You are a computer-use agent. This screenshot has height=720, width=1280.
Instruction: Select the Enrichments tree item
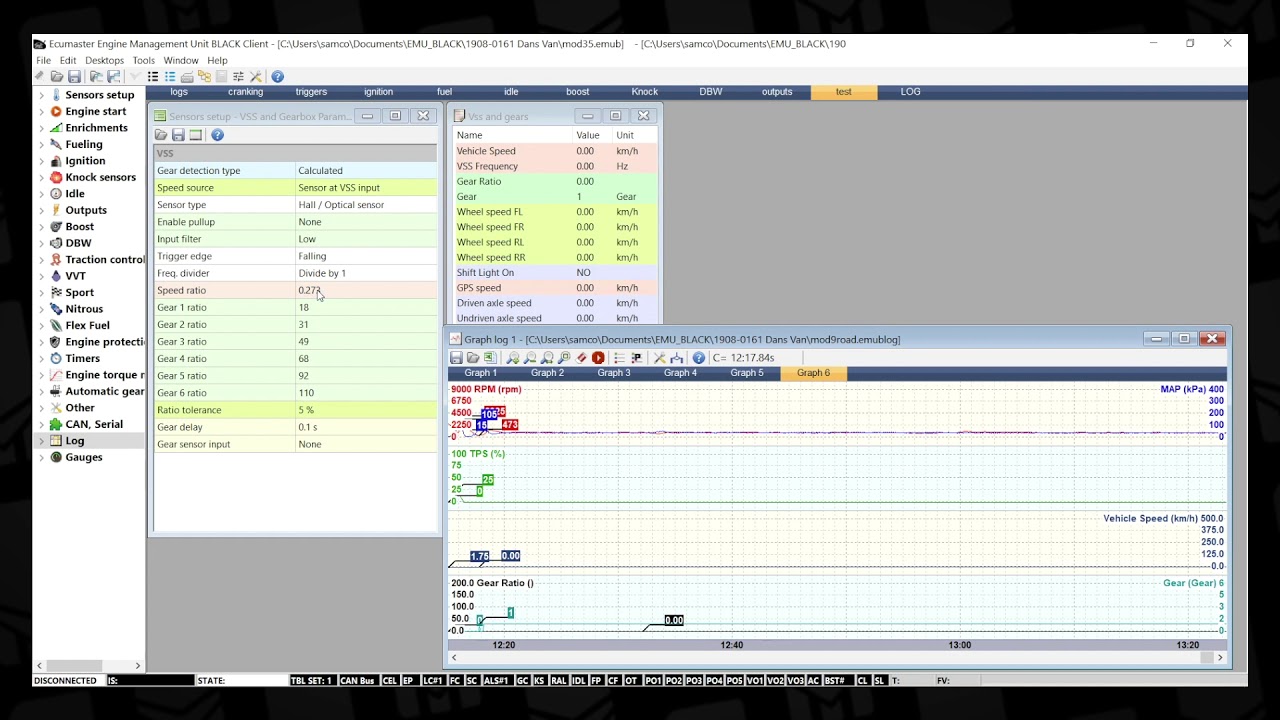[x=97, y=128]
